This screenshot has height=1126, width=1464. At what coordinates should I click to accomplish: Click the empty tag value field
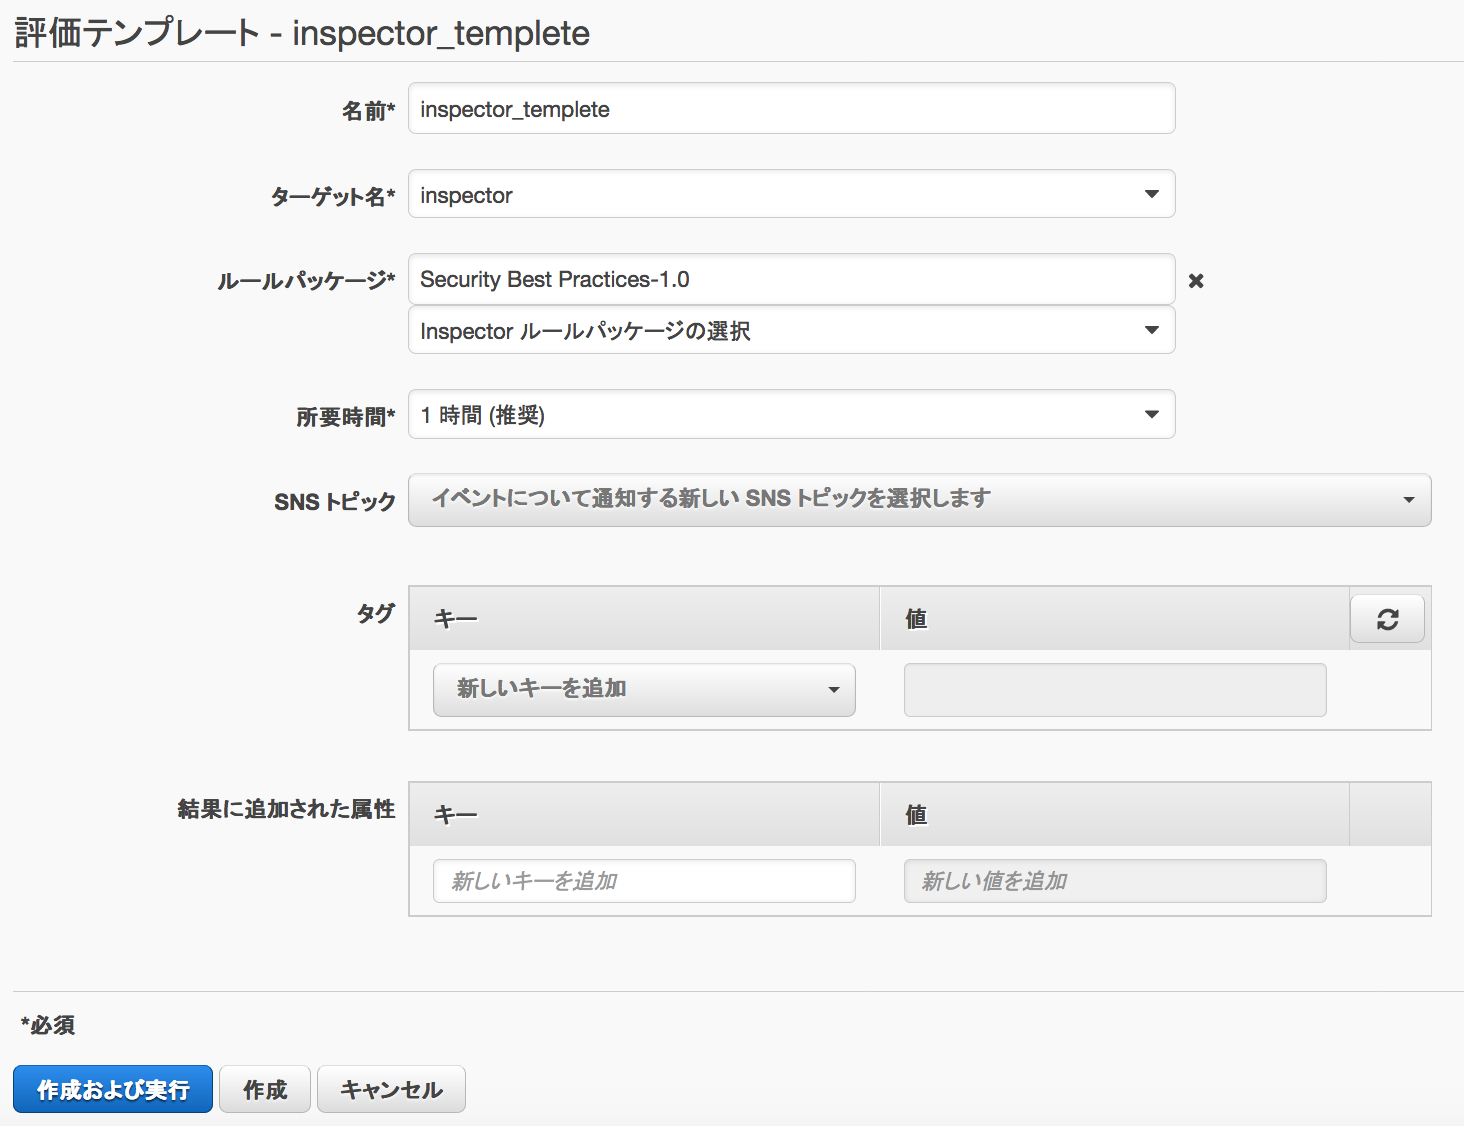point(1114,690)
